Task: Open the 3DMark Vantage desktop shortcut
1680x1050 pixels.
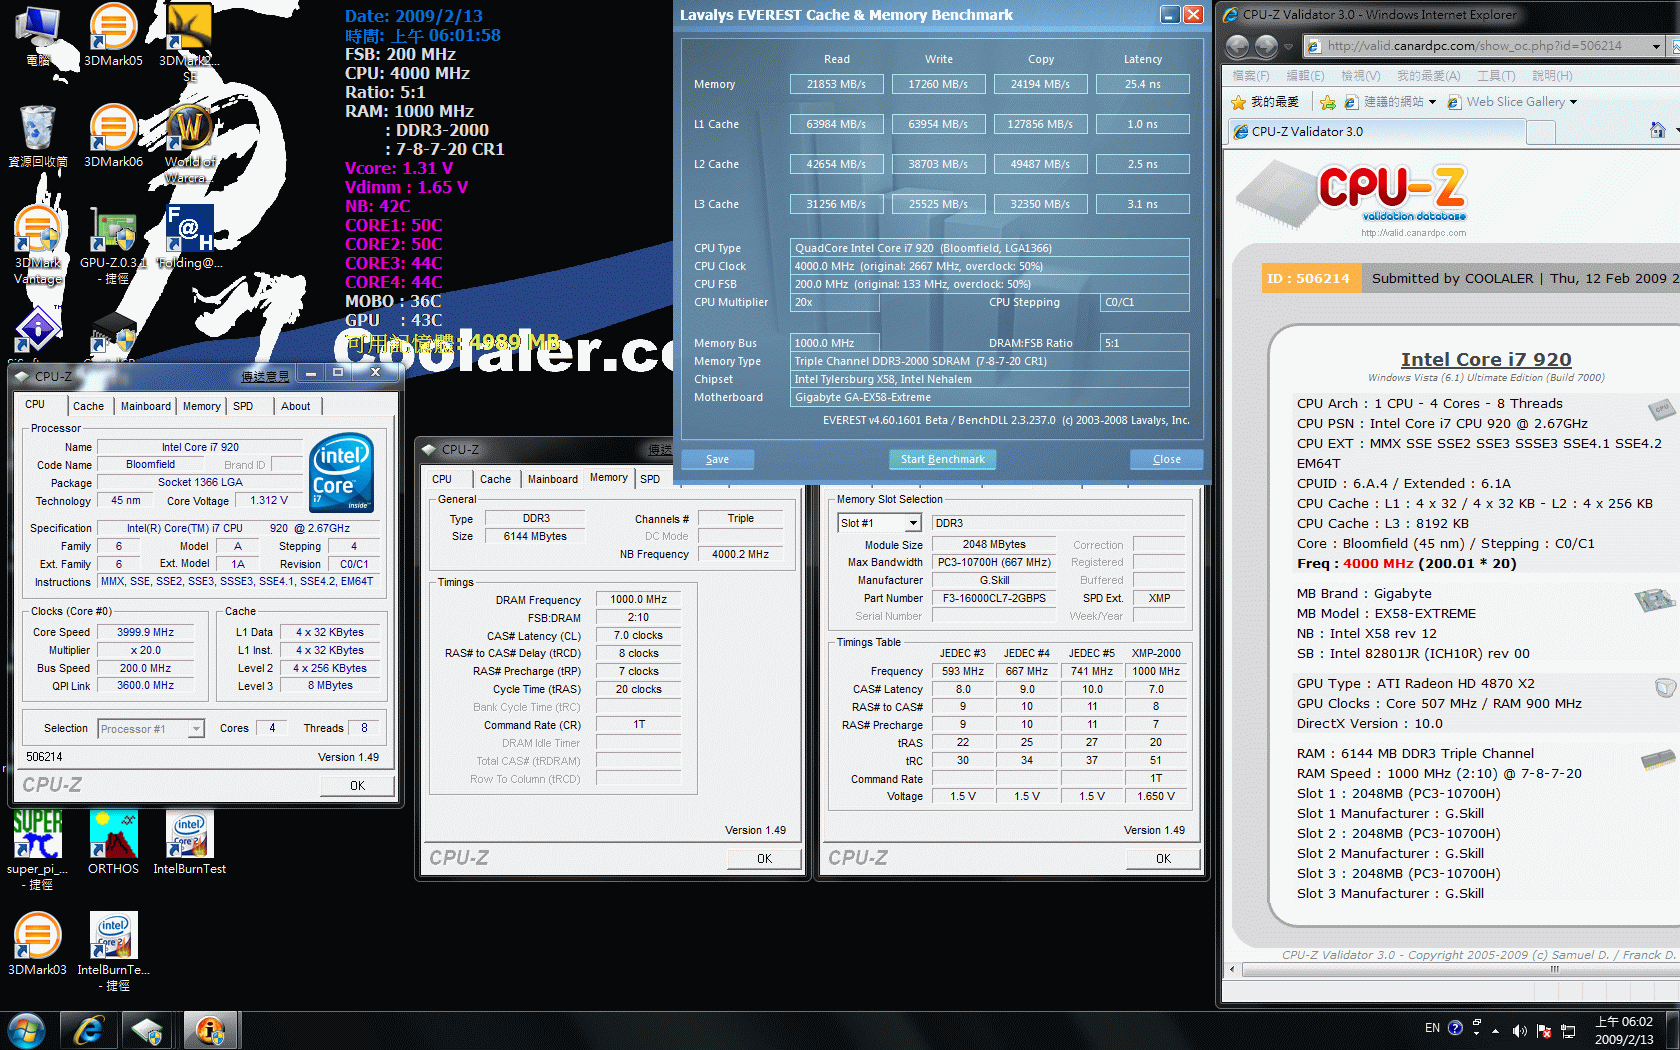Action: tap(38, 245)
